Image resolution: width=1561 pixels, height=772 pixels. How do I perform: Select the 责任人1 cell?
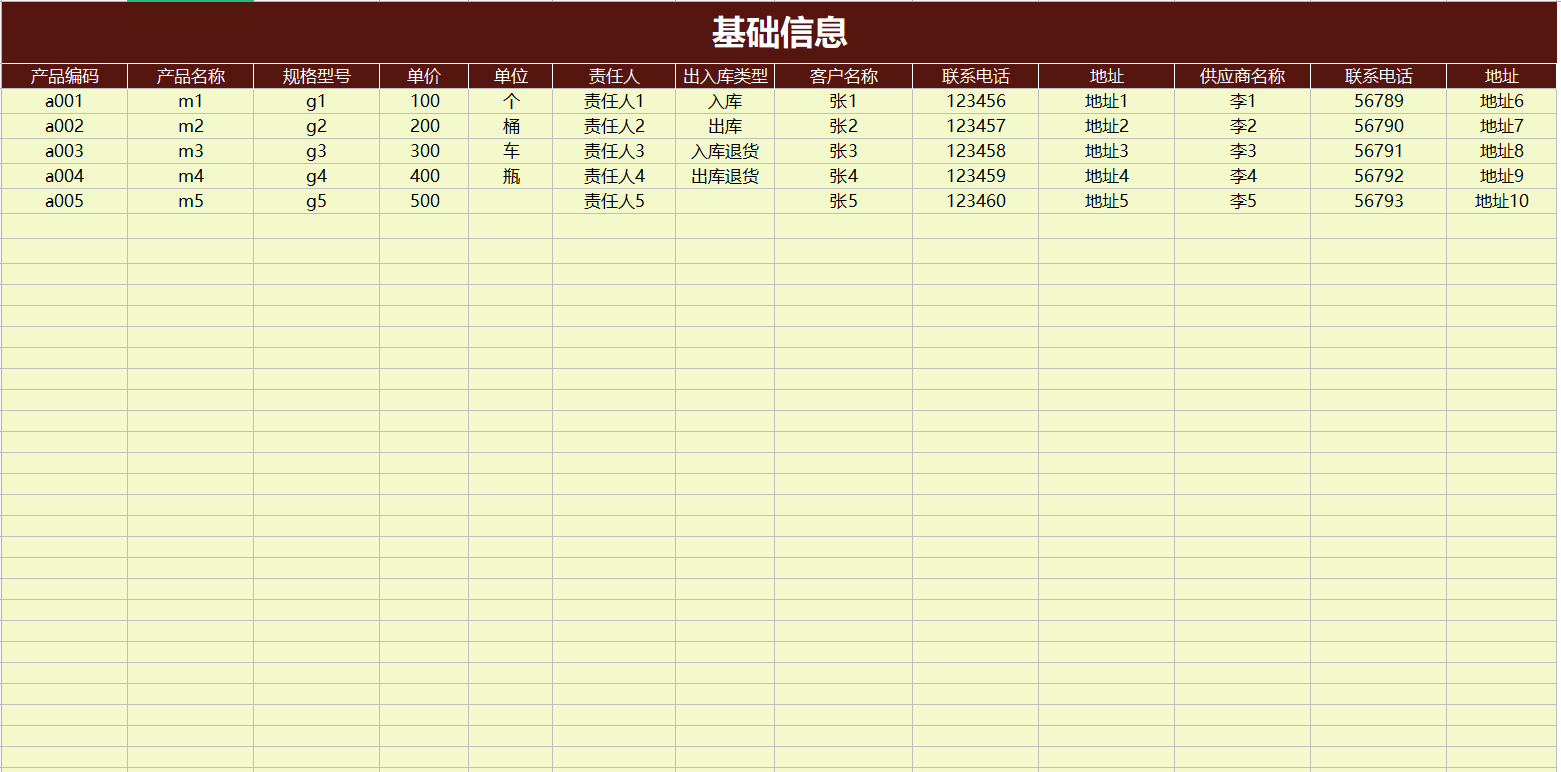pos(614,101)
